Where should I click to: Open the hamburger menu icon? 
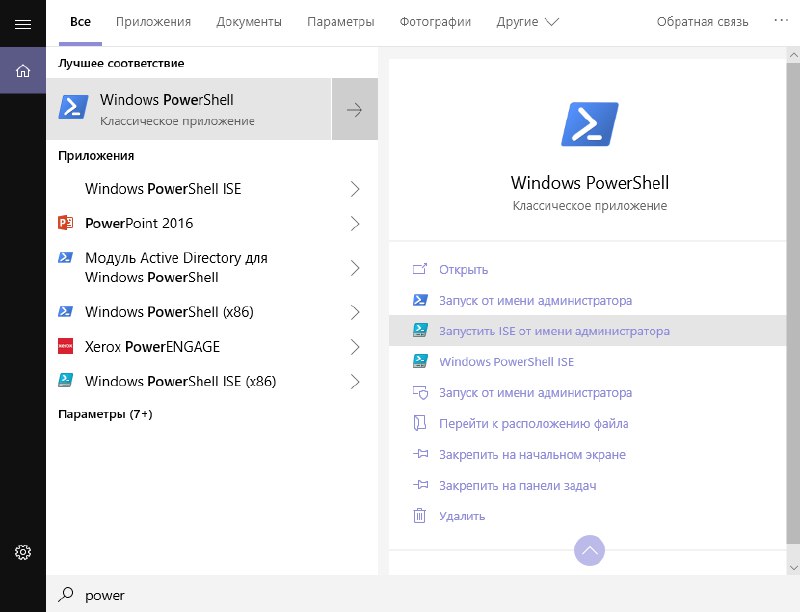click(23, 25)
